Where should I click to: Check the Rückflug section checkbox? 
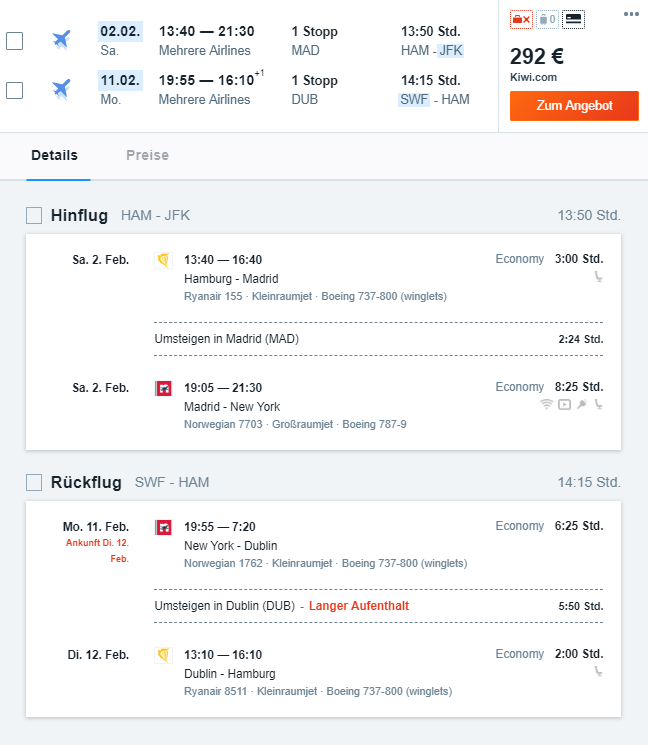click(x=34, y=482)
